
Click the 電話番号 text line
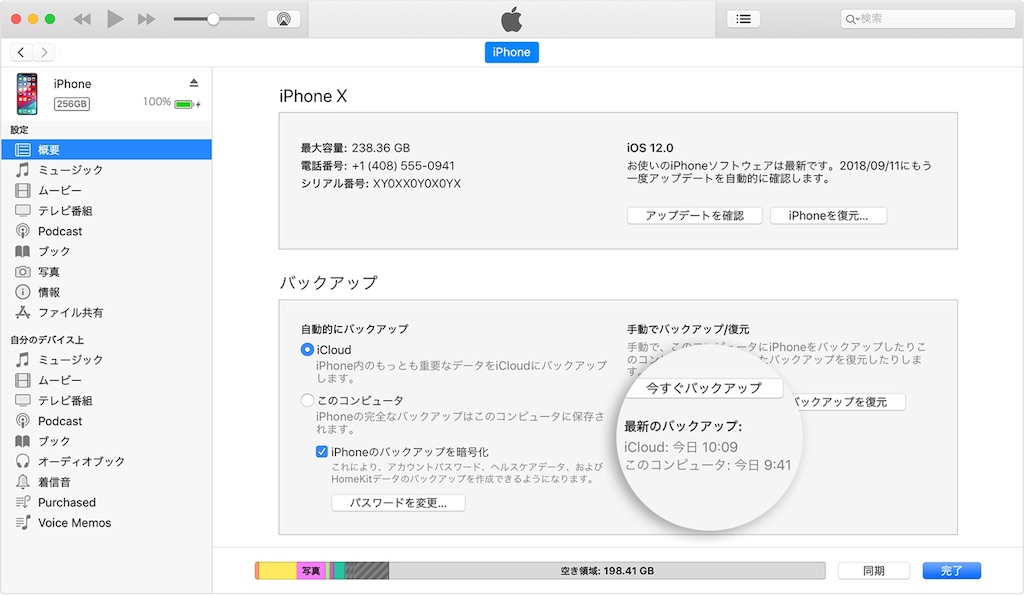pyautogui.click(x=377, y=166)
